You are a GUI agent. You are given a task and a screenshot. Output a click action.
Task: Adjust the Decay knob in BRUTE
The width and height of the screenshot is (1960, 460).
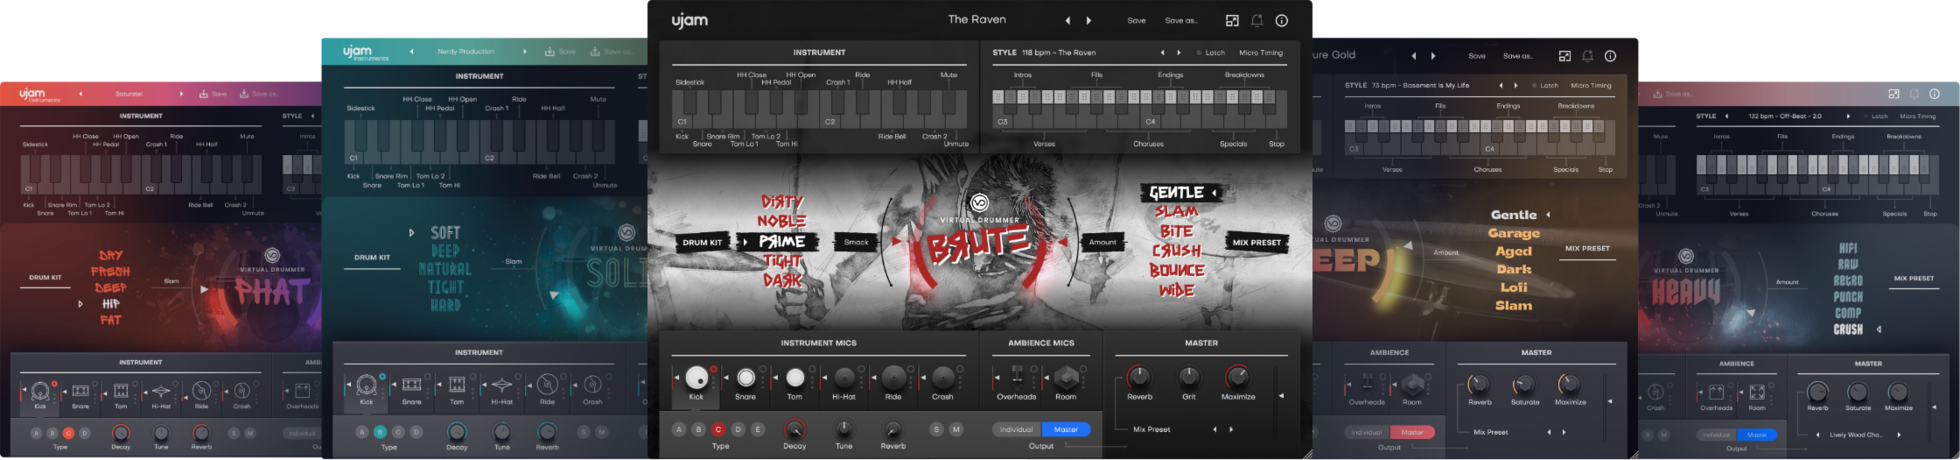(795, 430)
